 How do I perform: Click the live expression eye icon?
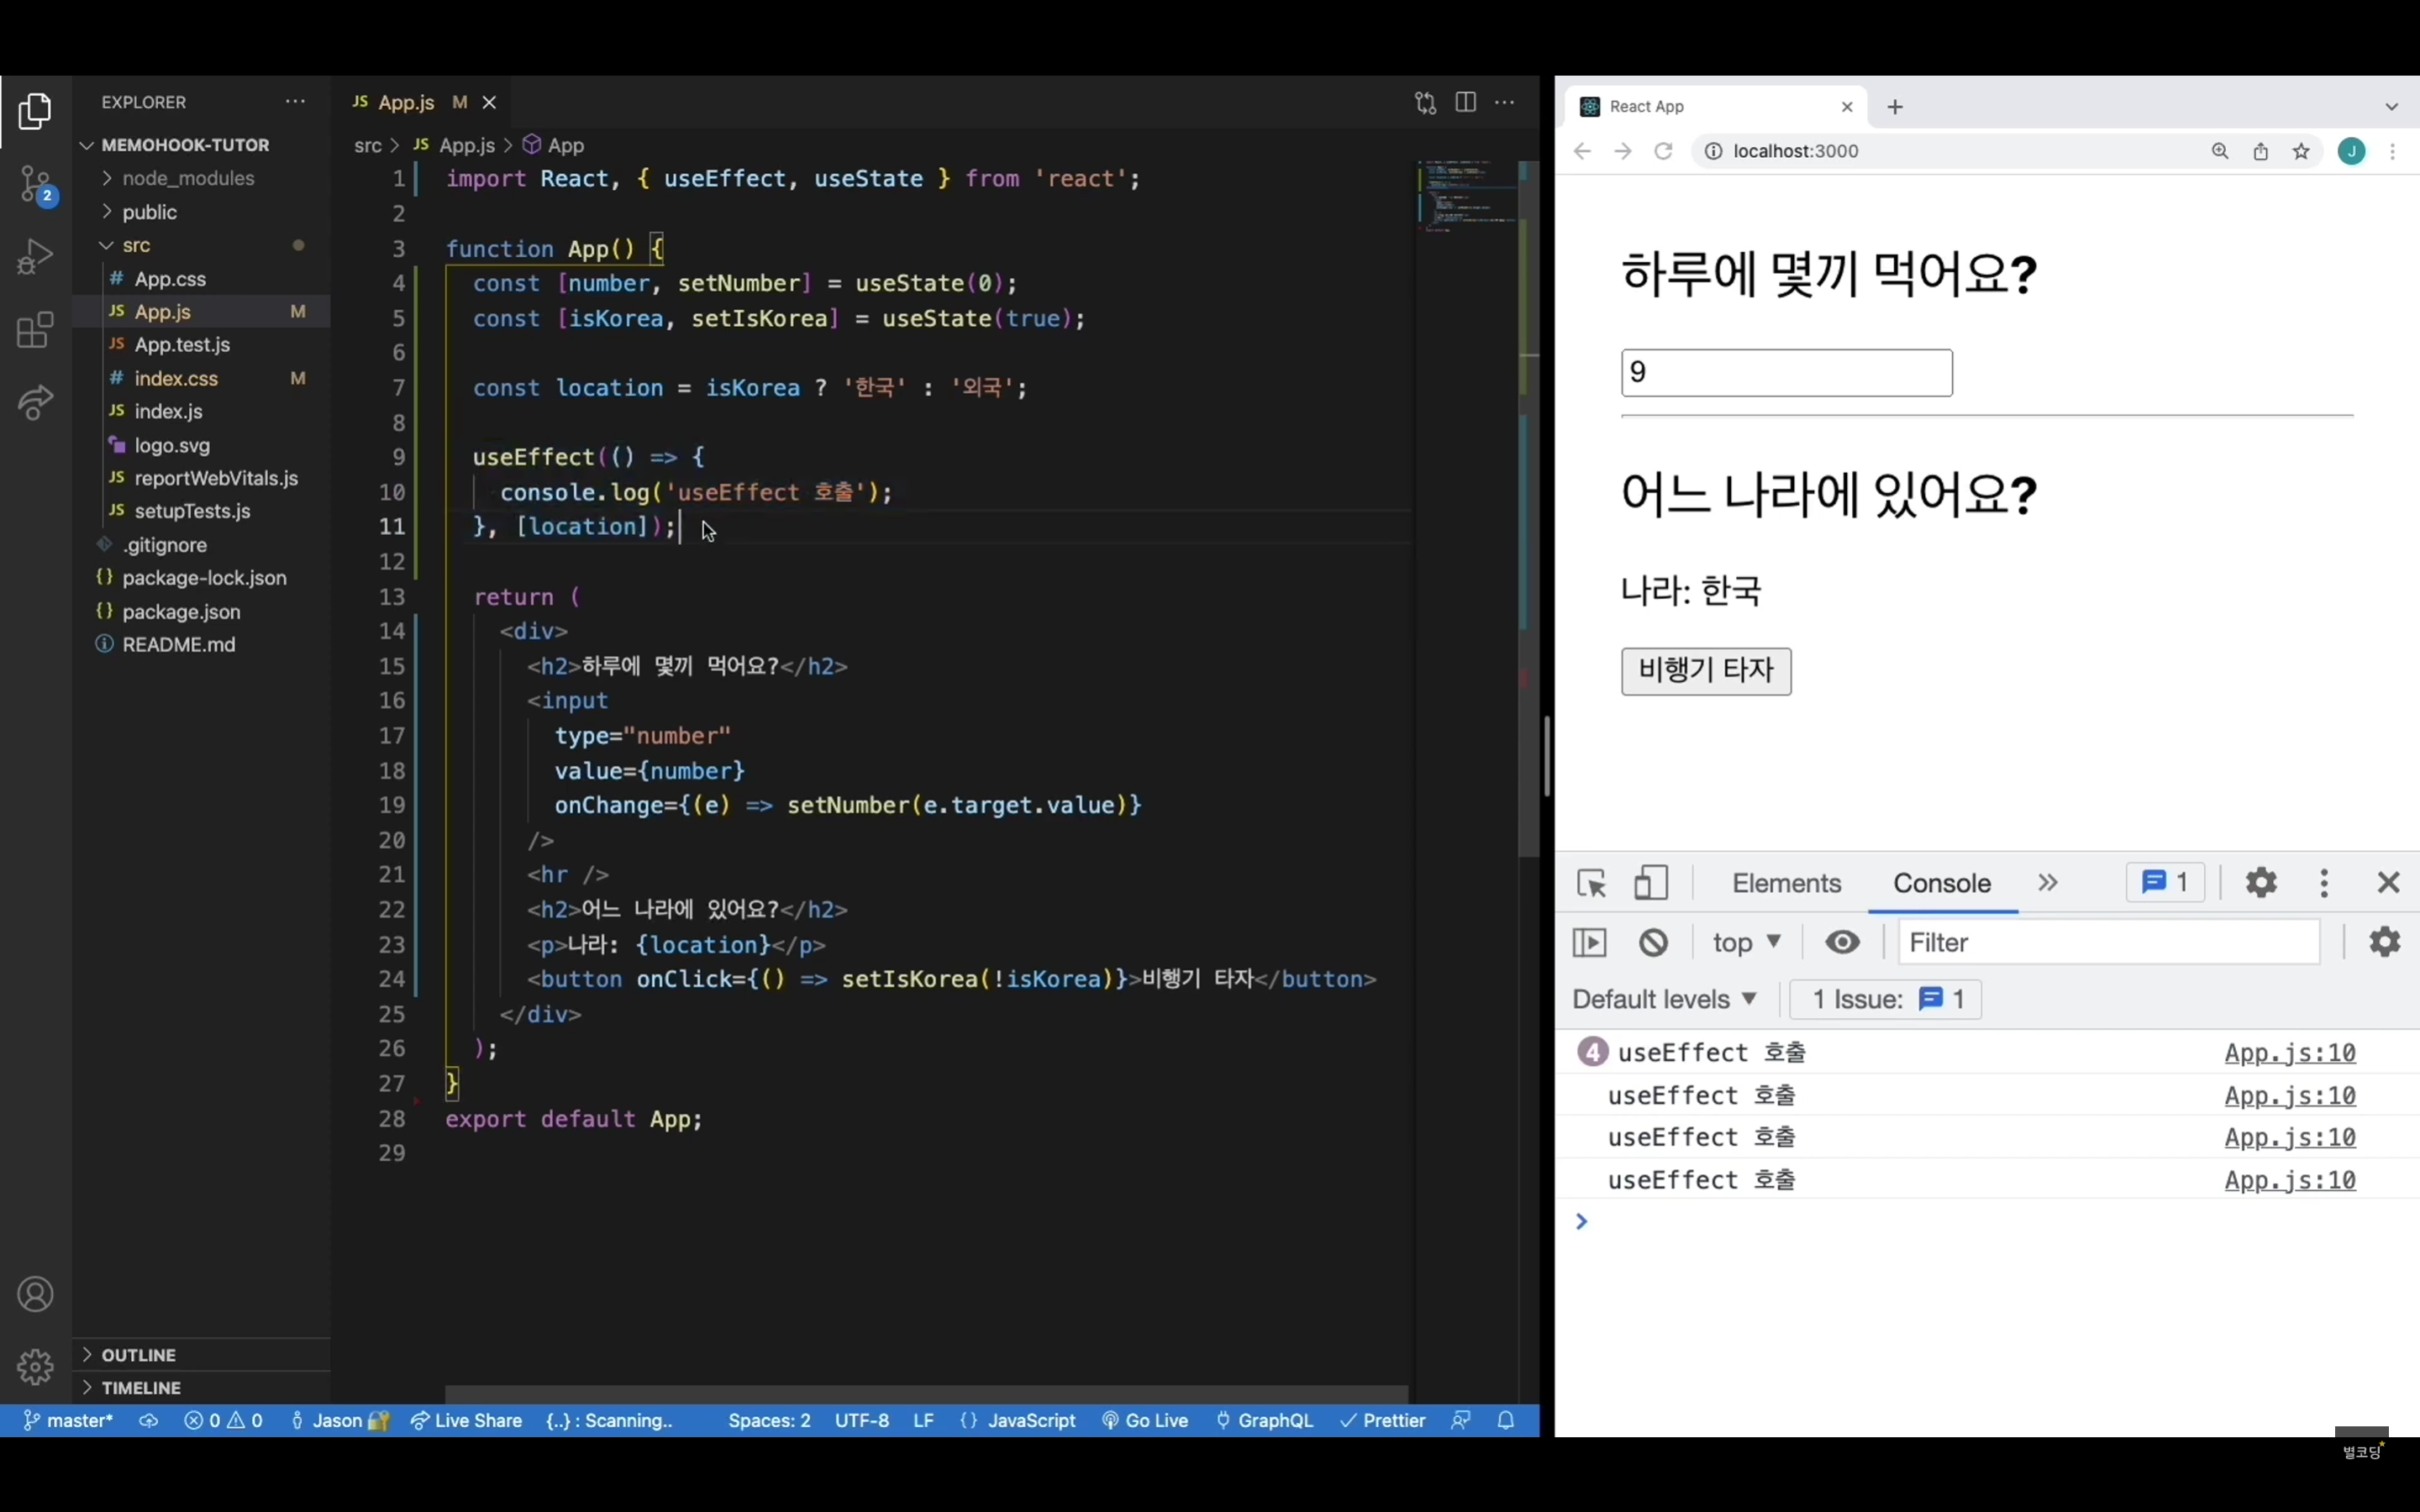pos(1842,943)
